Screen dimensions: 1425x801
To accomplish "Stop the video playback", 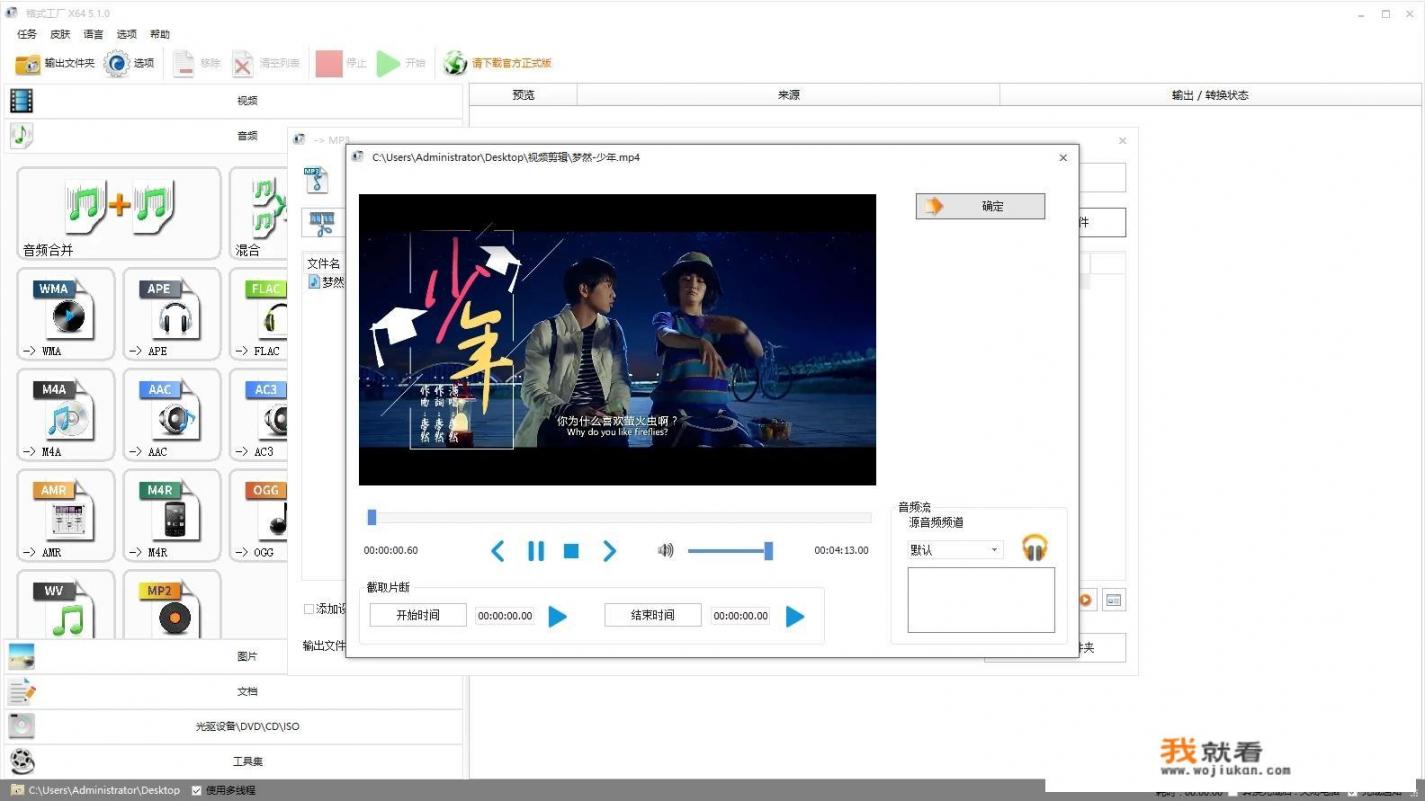I will click(x=571, y=551).
